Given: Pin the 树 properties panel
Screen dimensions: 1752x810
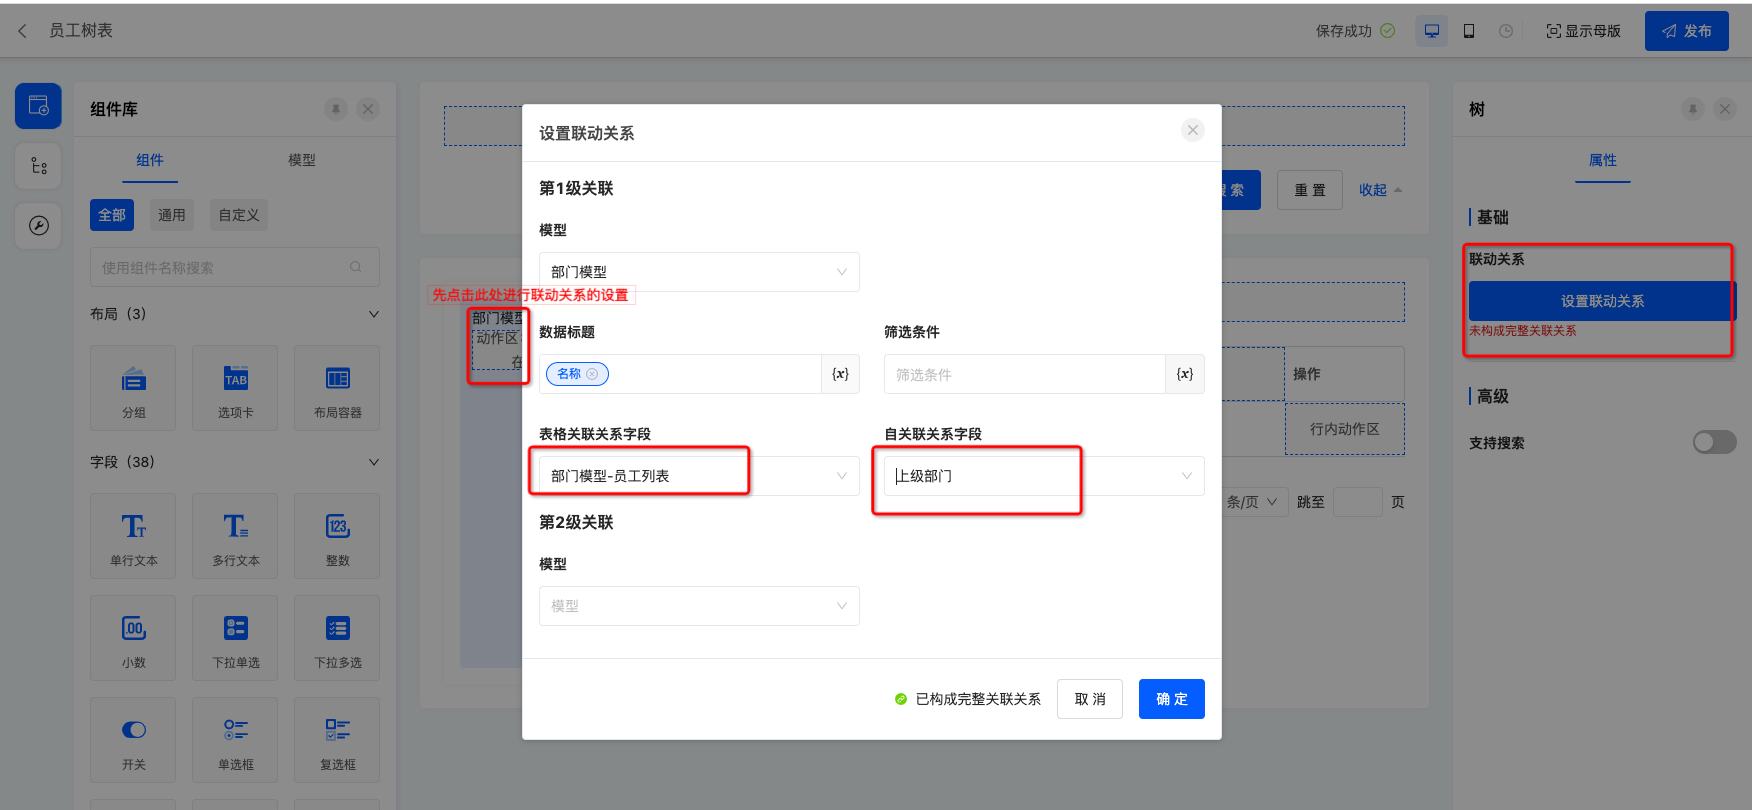Looking at the screenshot, I should (1693, 109).
